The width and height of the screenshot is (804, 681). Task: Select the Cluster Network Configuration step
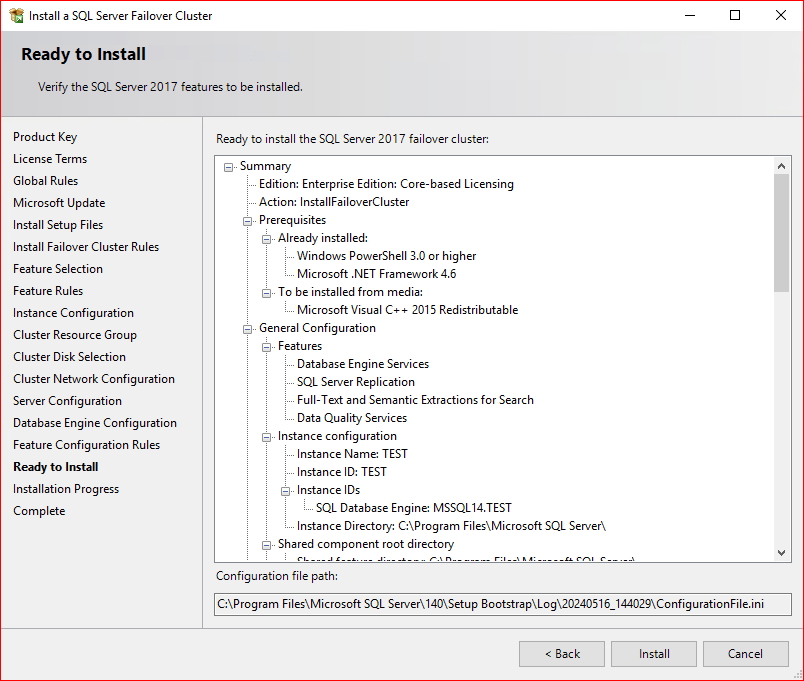[94, 379]
